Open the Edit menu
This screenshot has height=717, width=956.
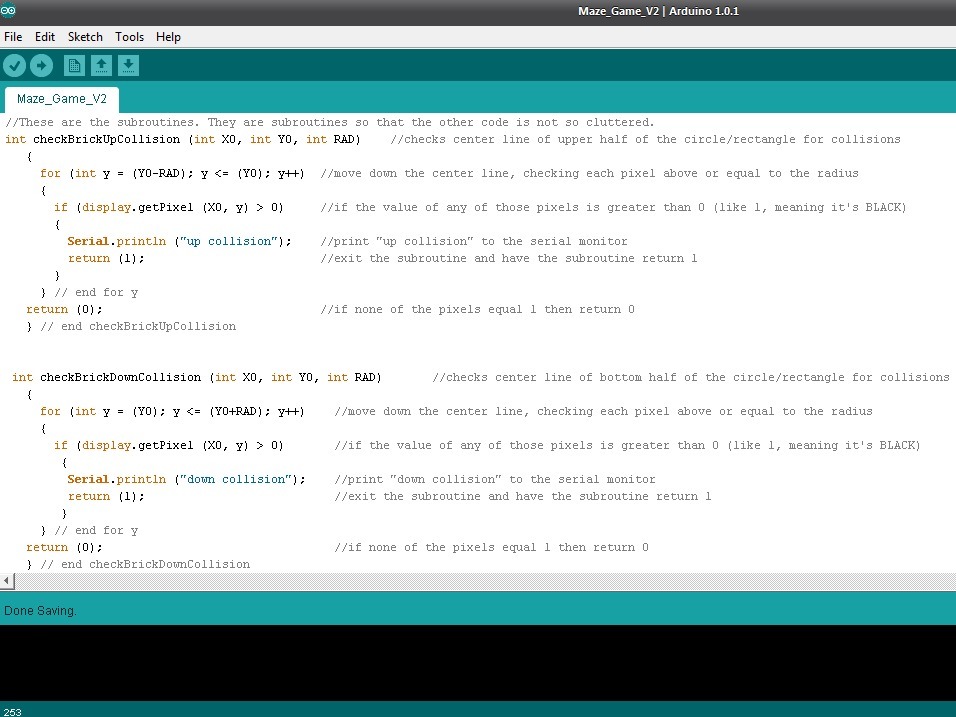coord(45,37)
